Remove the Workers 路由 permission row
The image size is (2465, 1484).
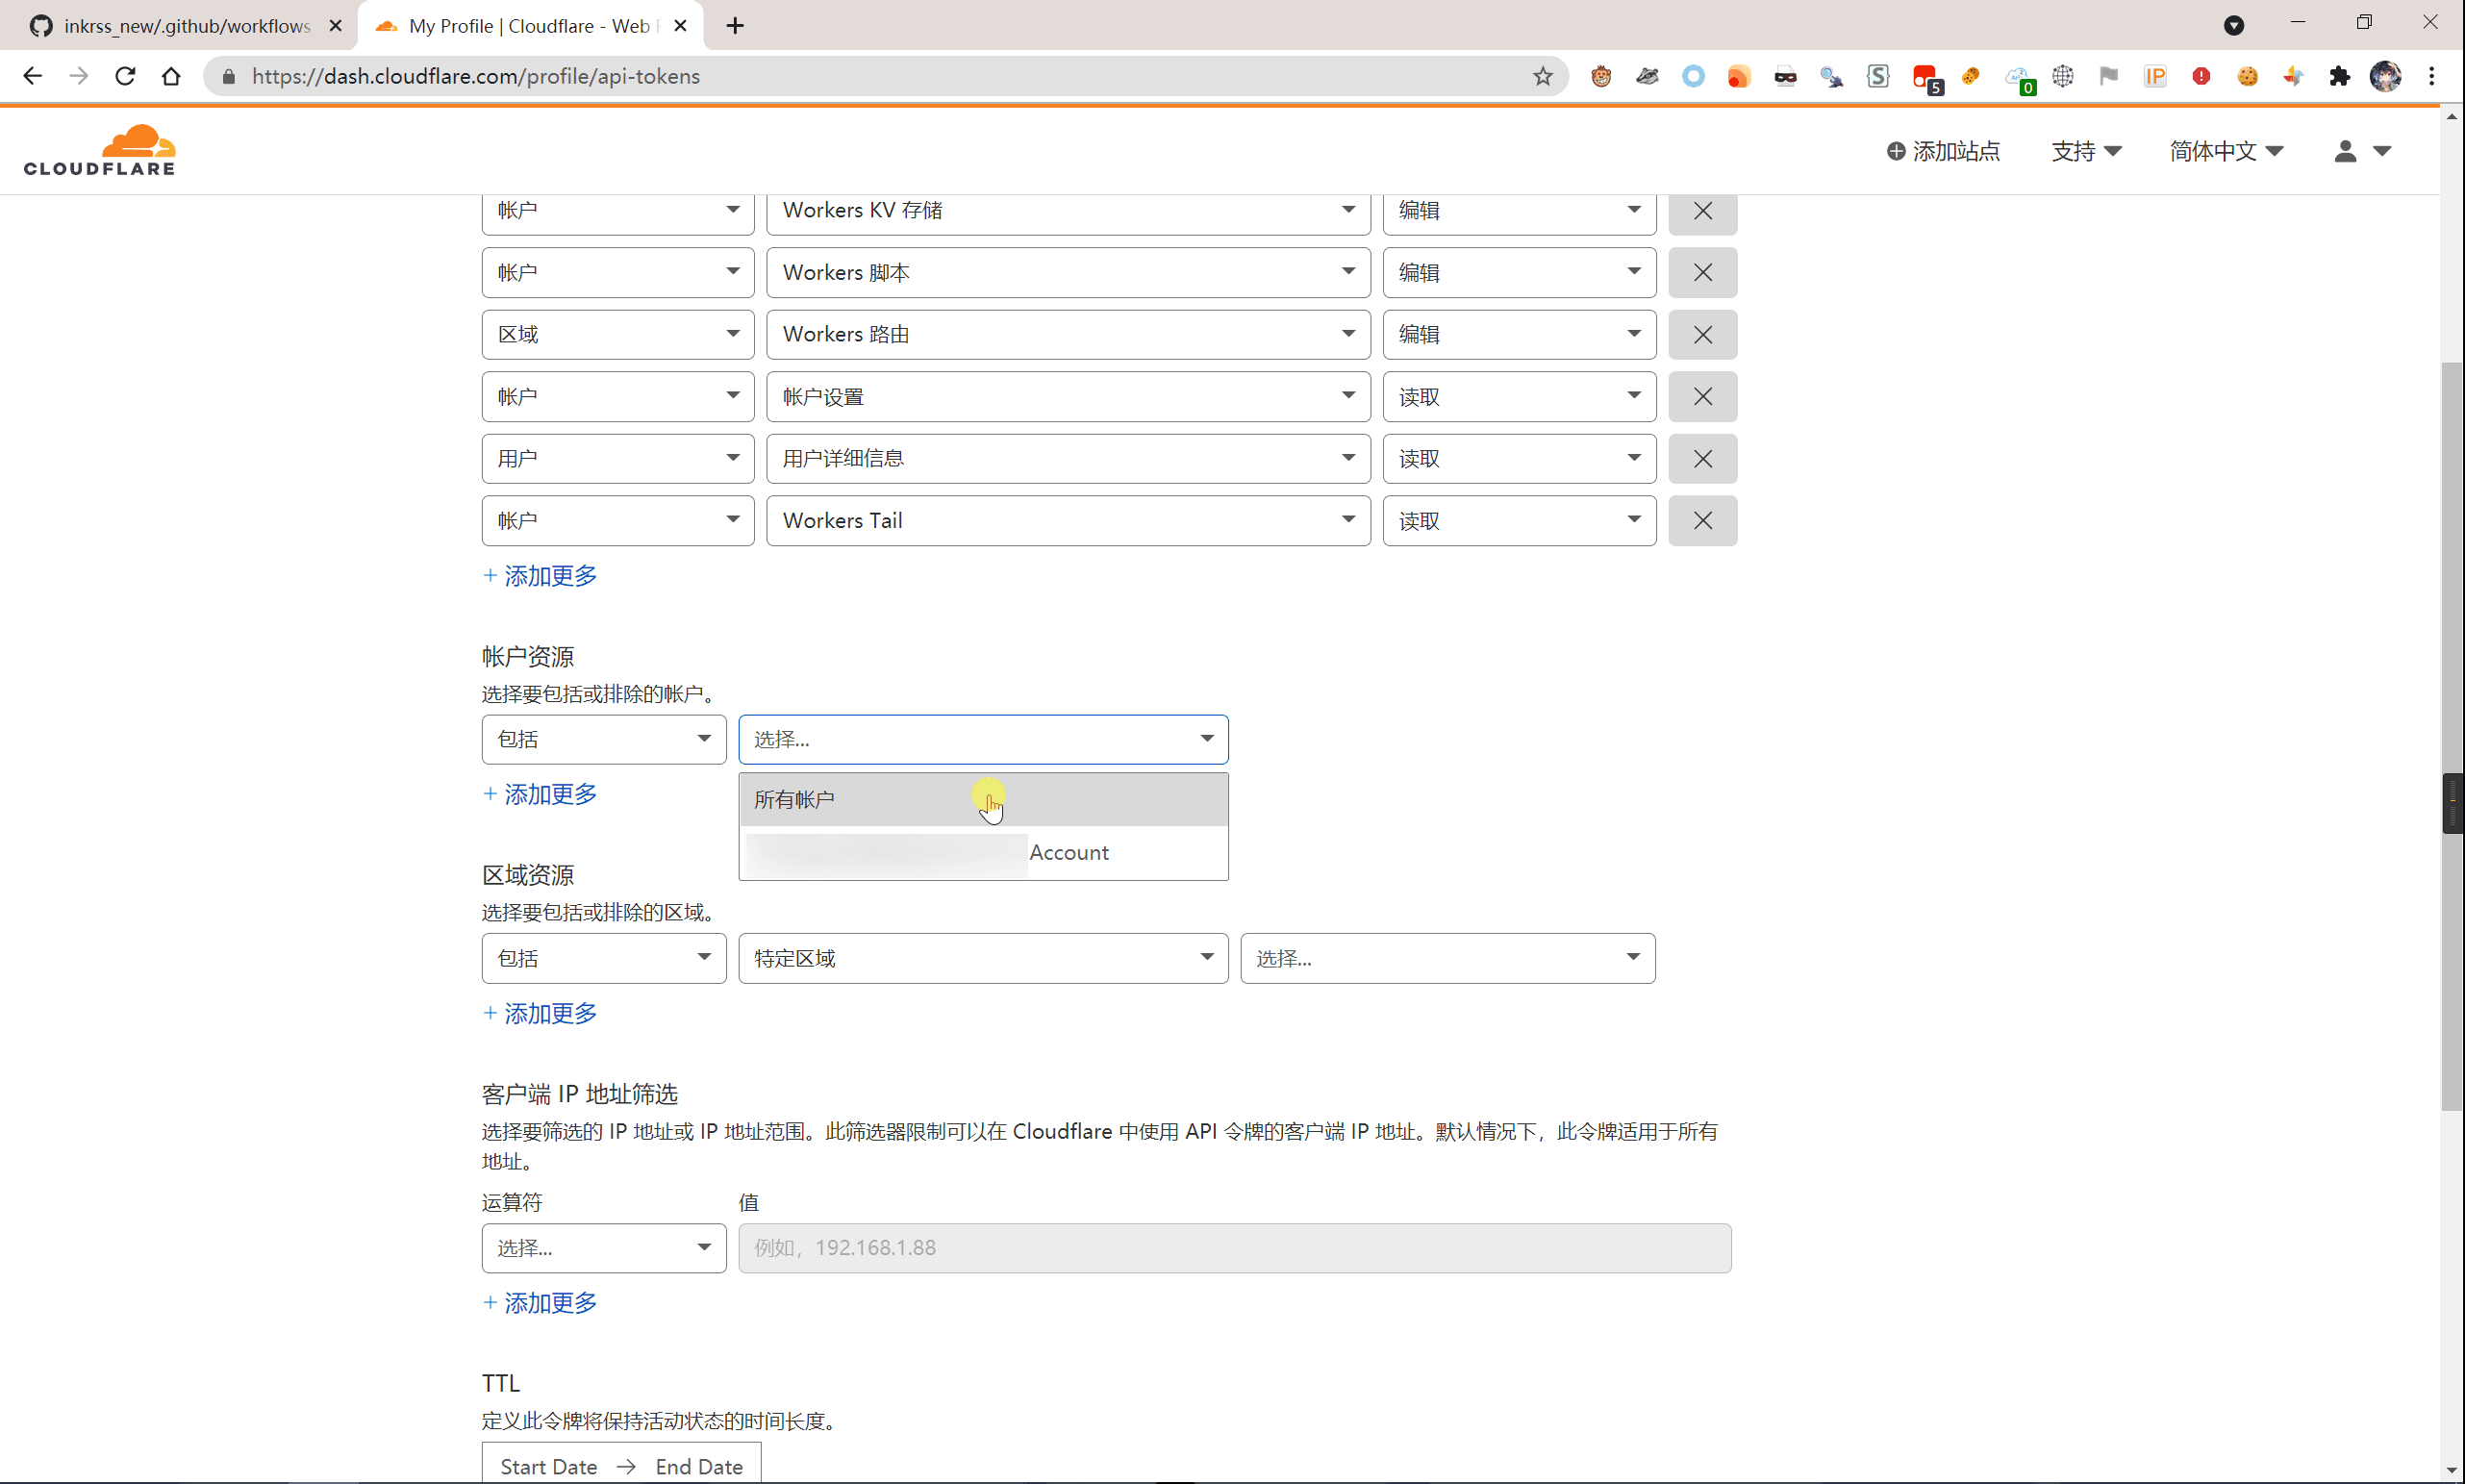[x=1702, y=334]
